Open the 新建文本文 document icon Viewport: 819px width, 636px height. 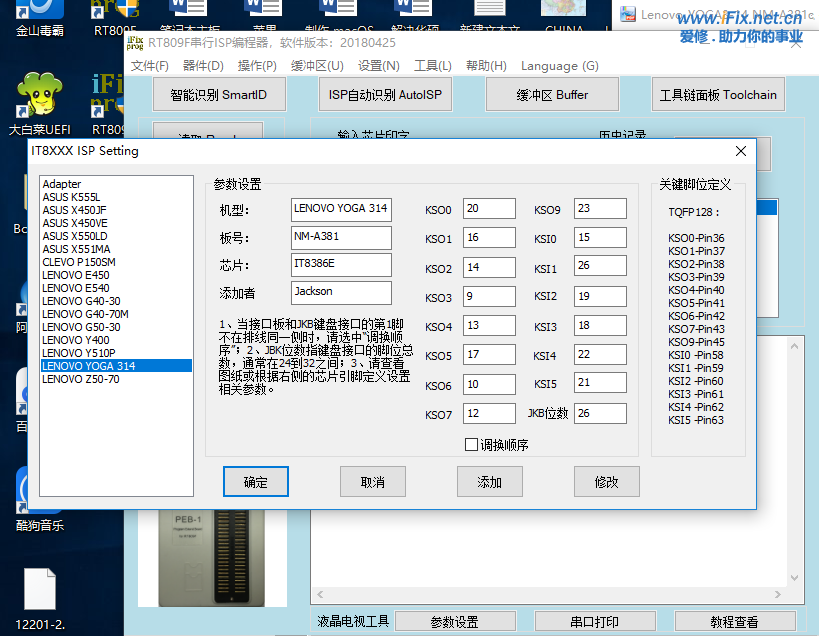pyautogui.click(x=490, y=14)
